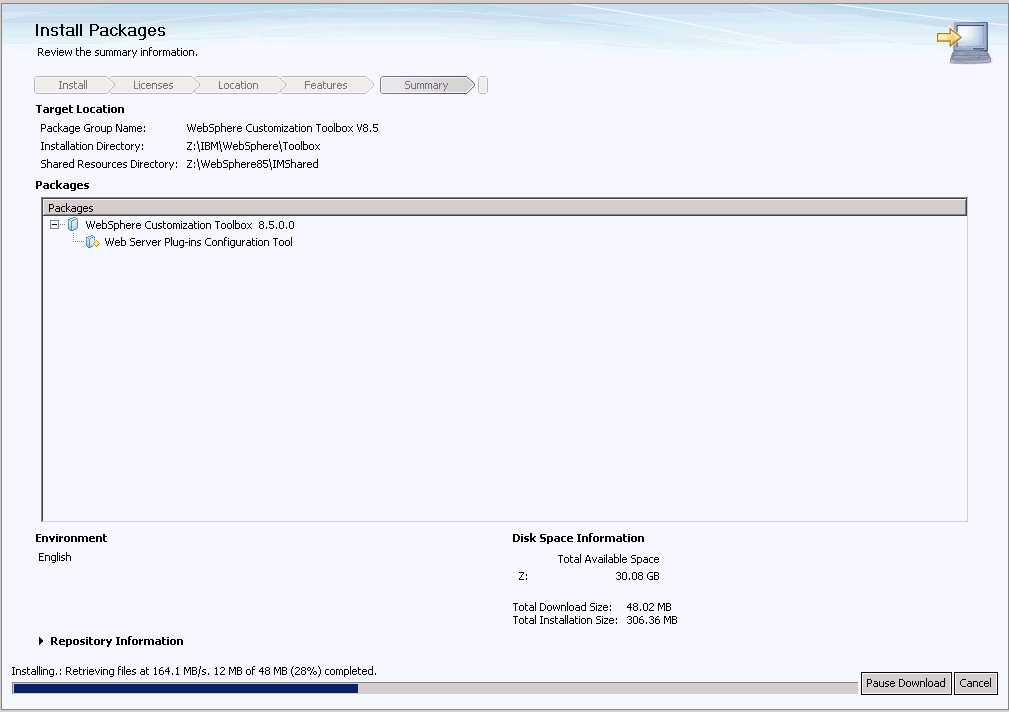
Task: Click the Z: drive label
Action: point(523,576)
